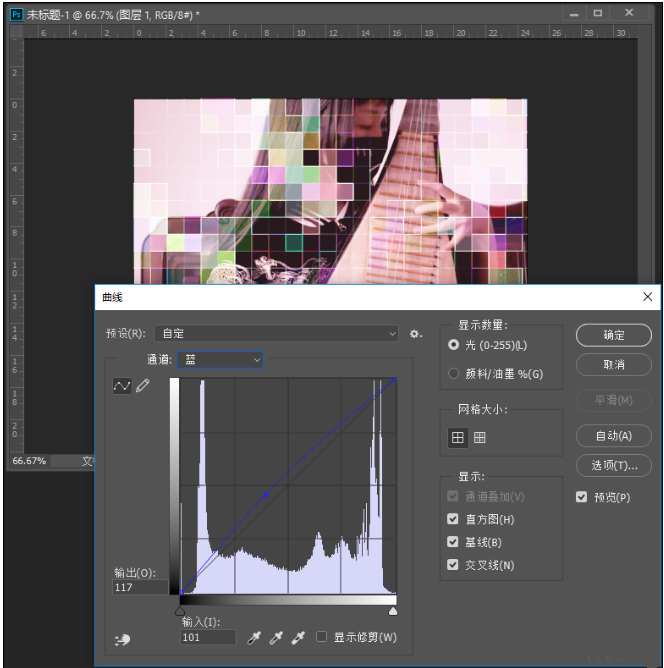Select 颜料/油墨 % display amount option
664x668 pixels.
(x=454, y=374)
